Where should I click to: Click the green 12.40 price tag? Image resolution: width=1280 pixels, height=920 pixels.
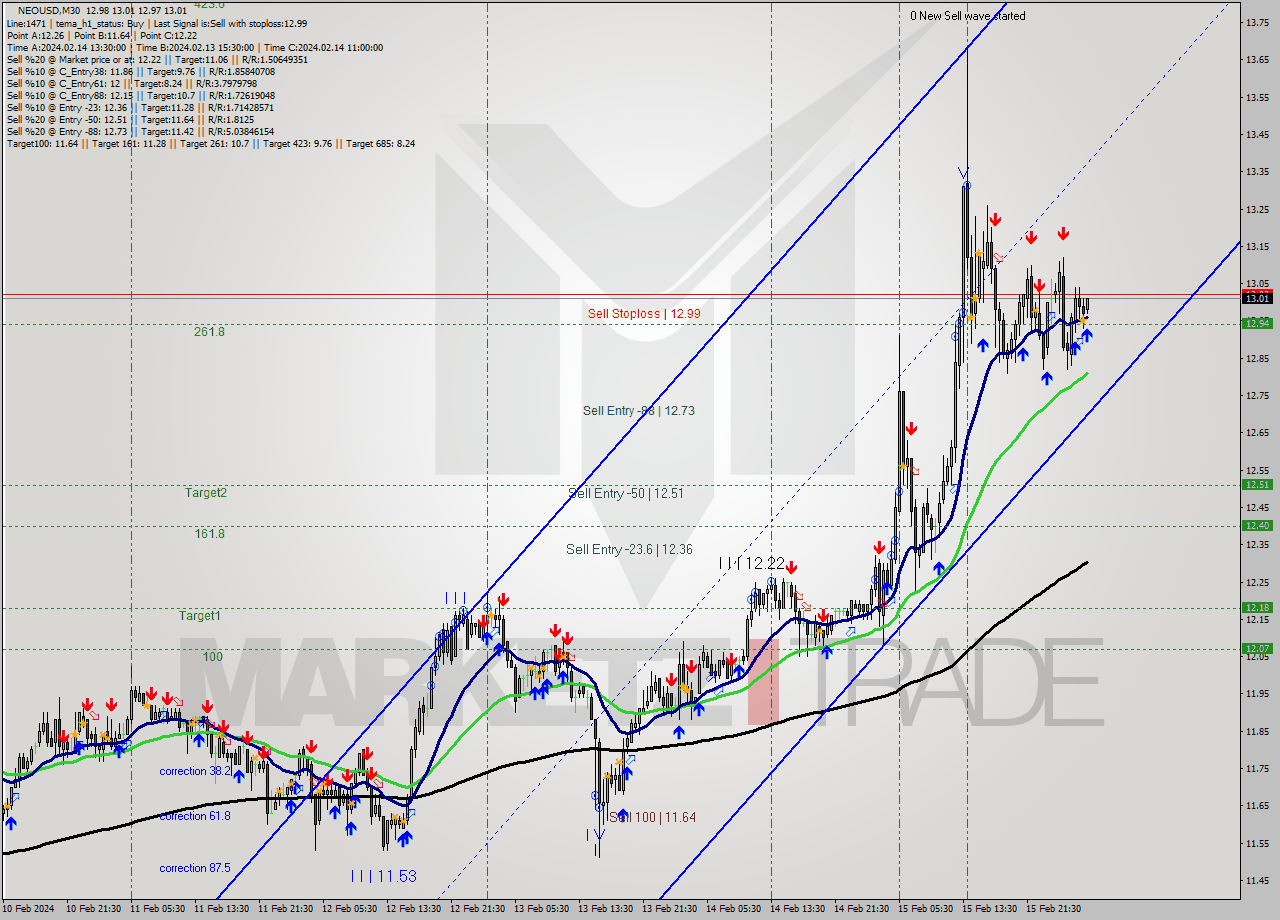(x=1257, y=526)
